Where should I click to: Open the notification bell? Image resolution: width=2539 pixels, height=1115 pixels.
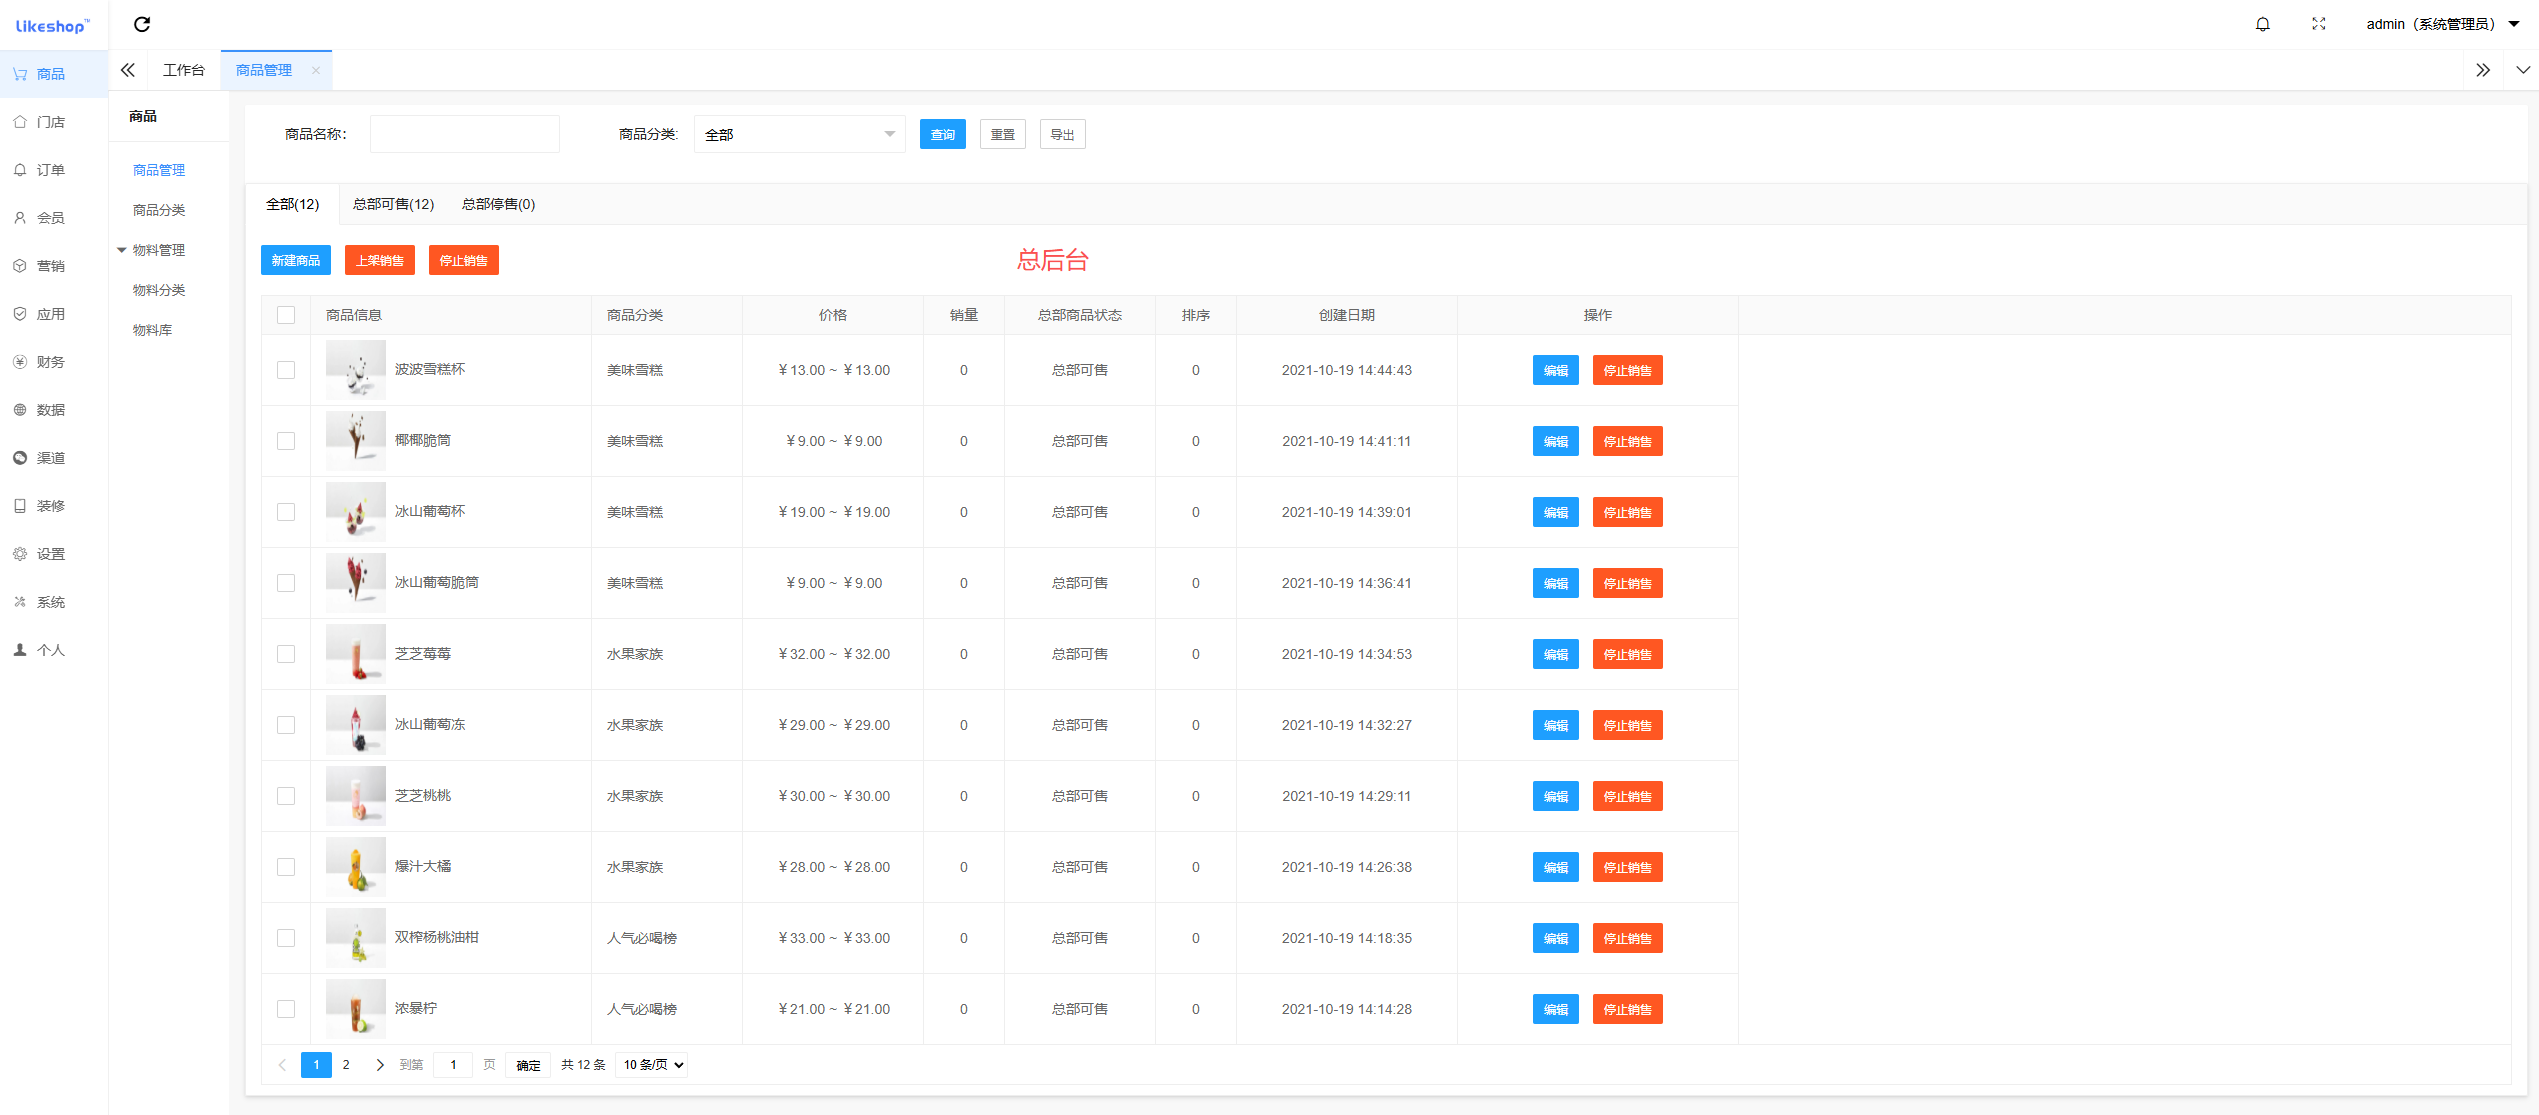(2262, 24)
